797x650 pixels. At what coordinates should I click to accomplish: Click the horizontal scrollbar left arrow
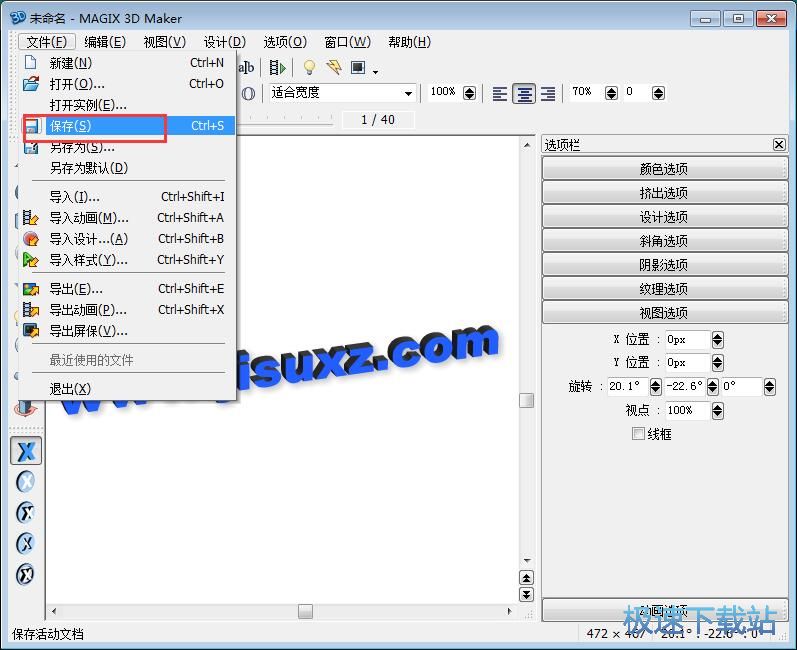[54, 611]
